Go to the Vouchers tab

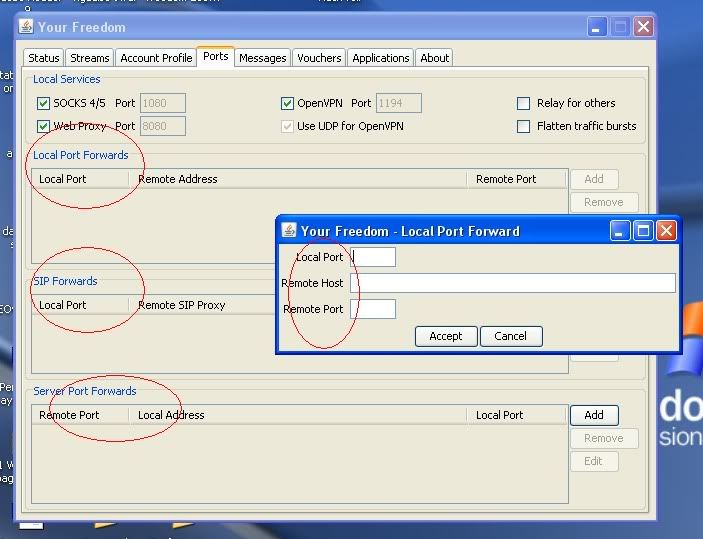tap(319, 58)
